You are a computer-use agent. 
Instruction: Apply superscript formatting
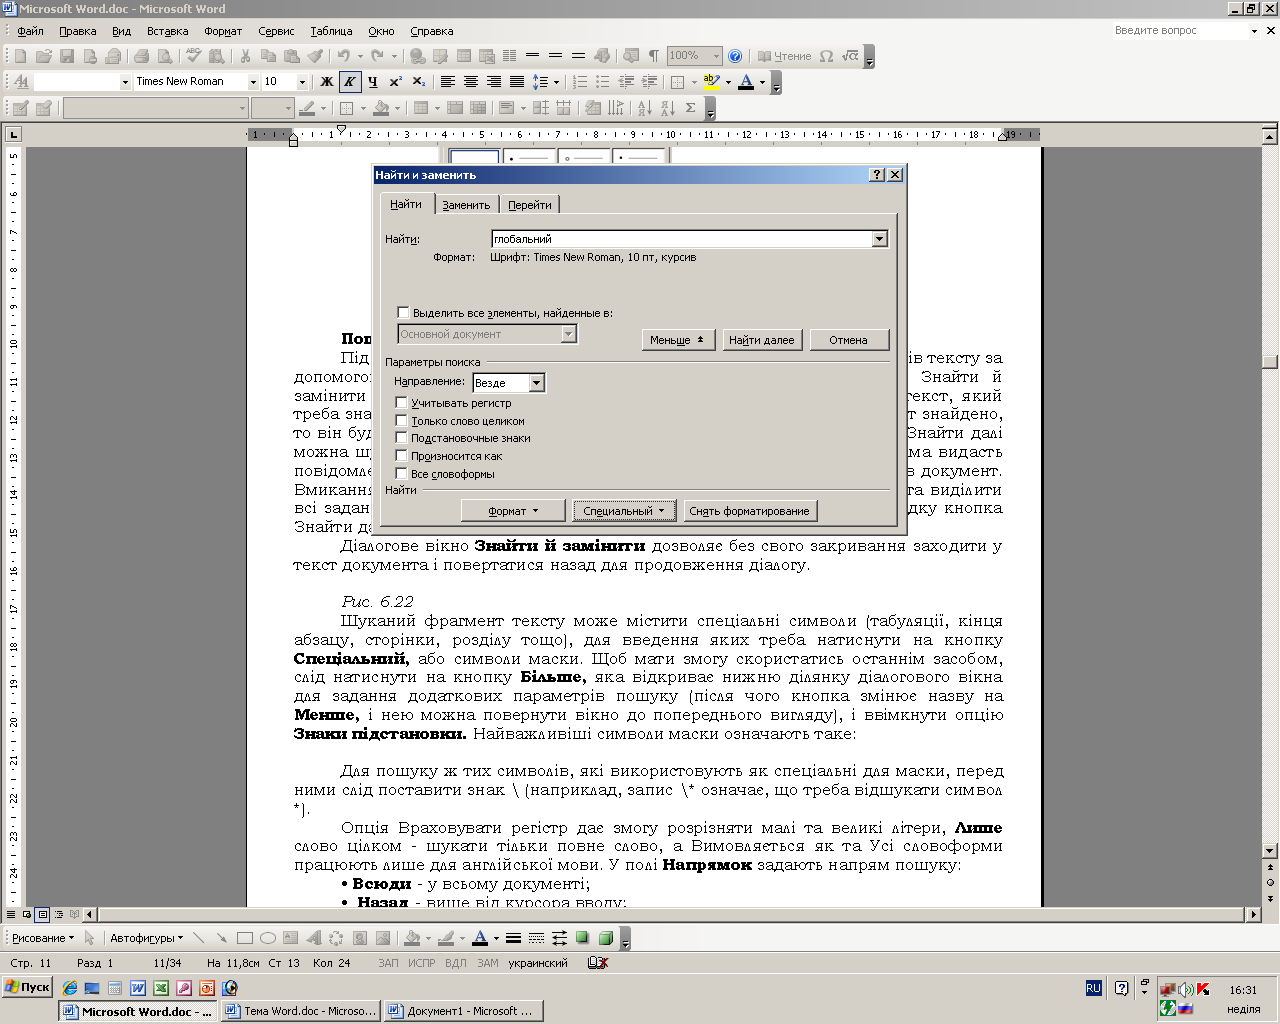point(396,82)
